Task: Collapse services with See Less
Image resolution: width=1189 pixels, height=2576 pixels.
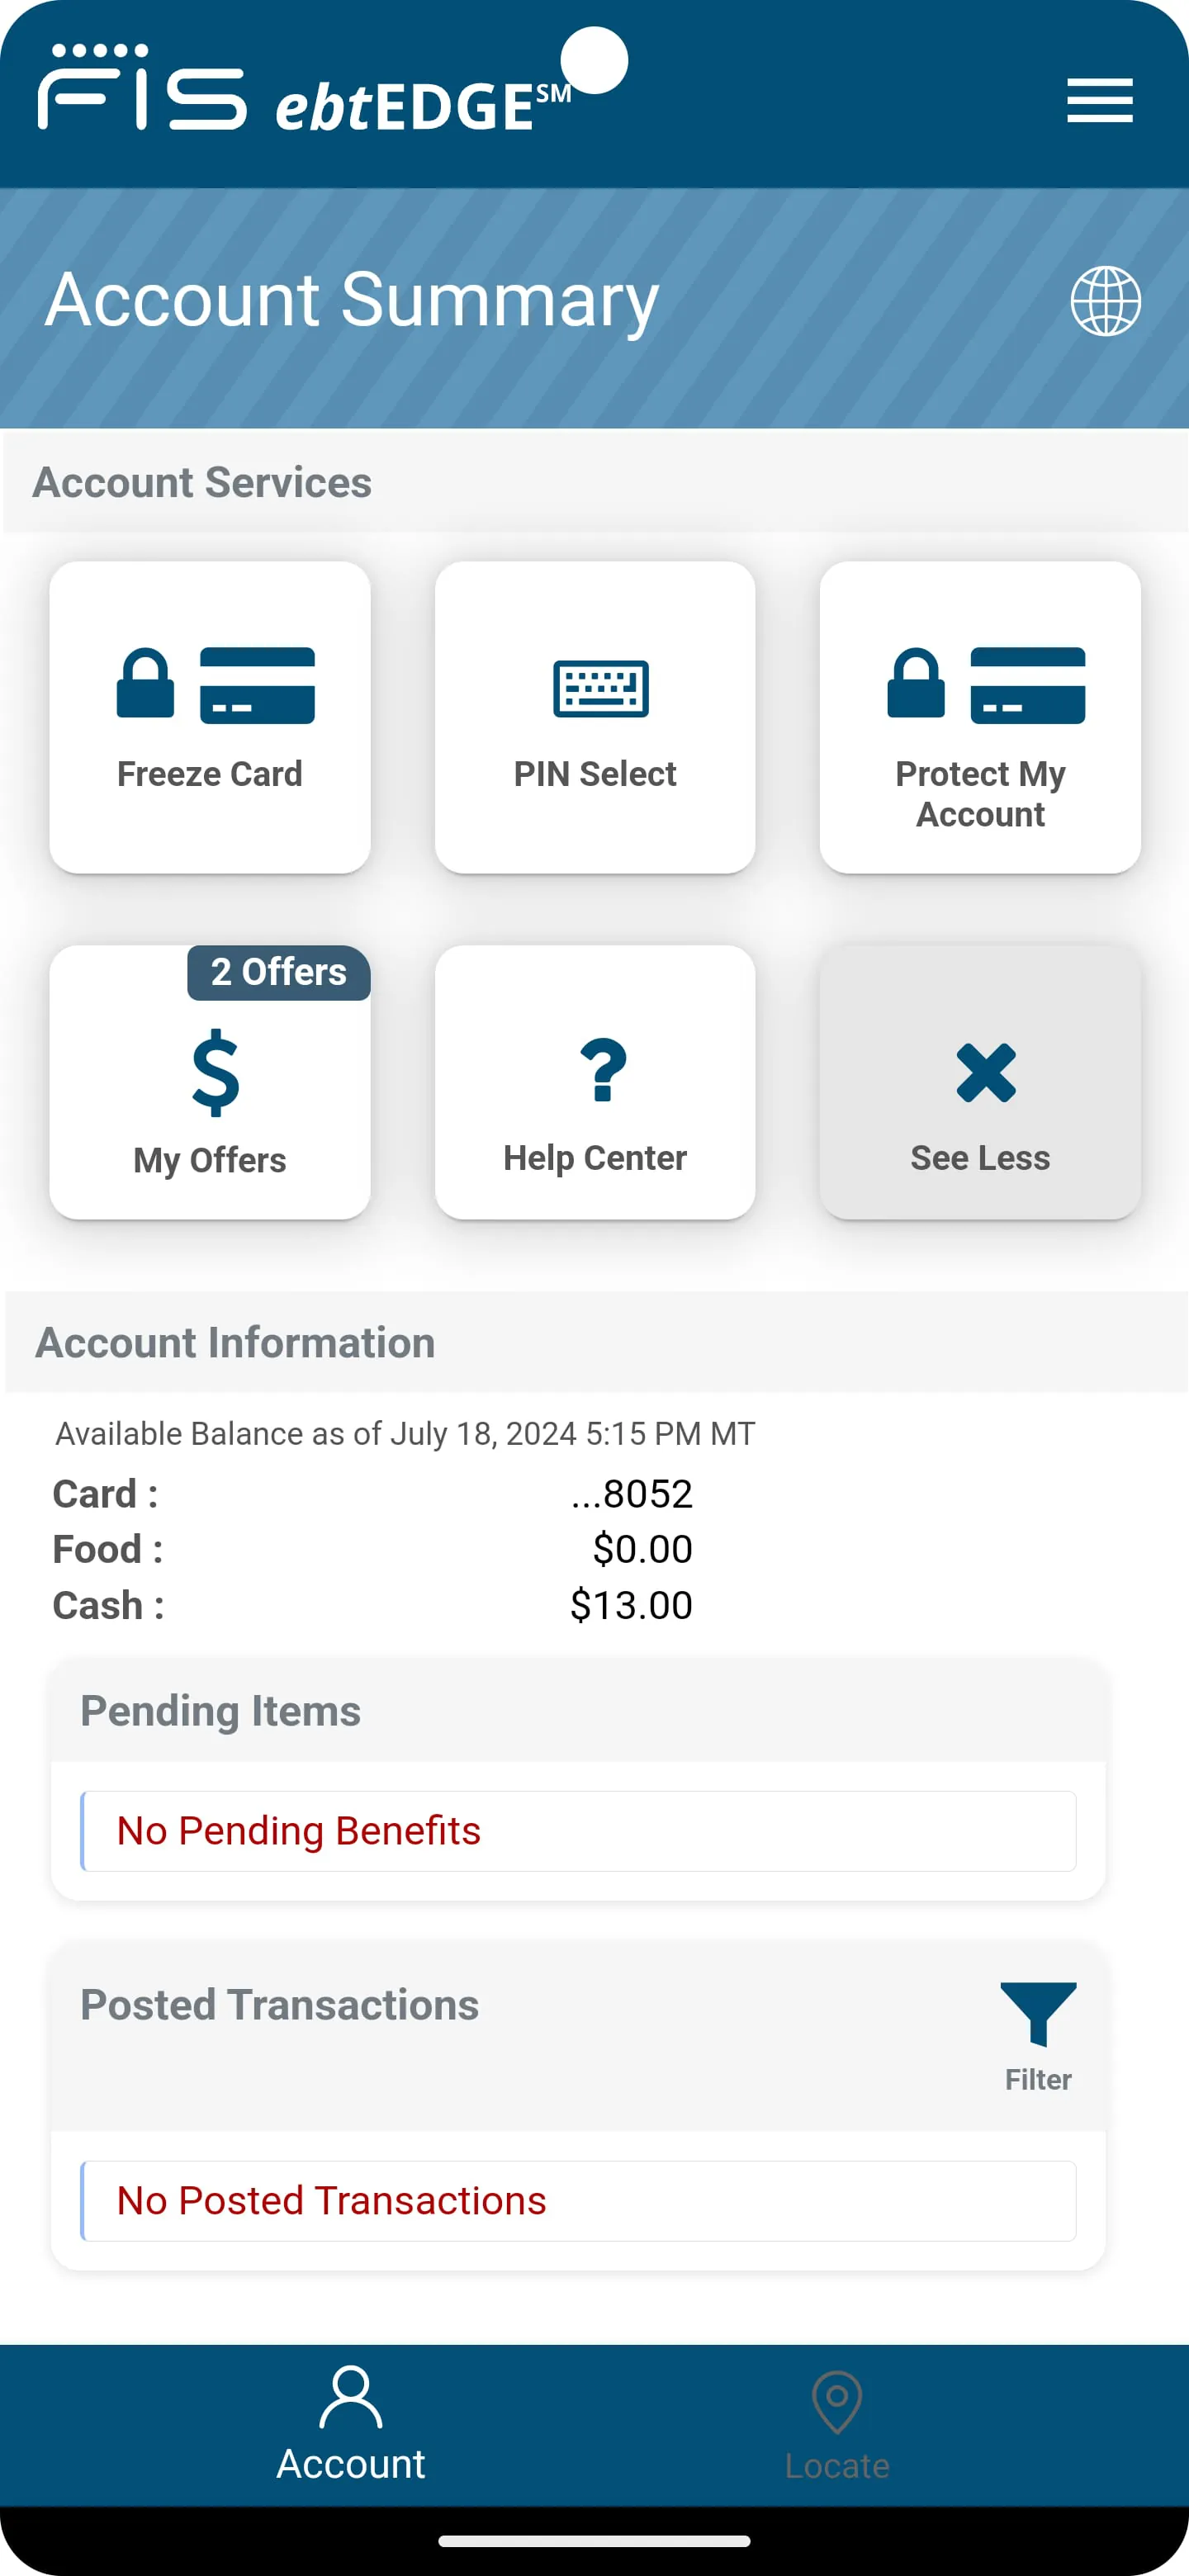Action: click(980, 1083)
